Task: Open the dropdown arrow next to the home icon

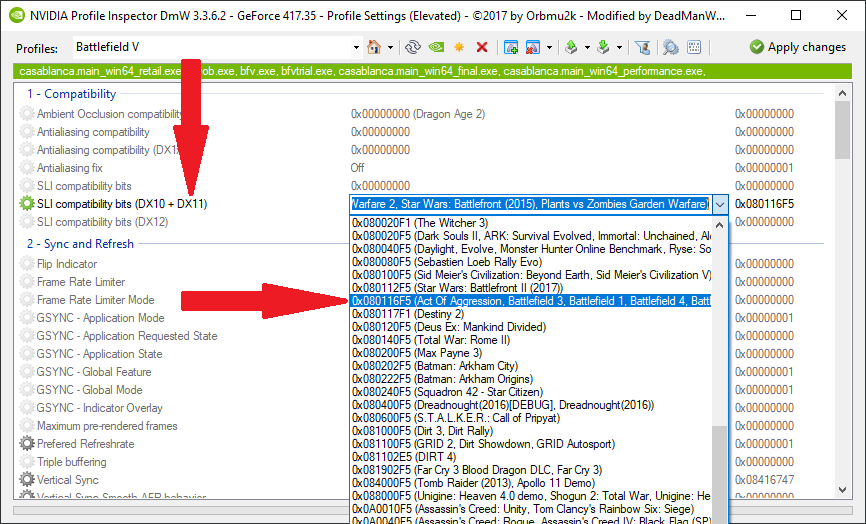Action: click(x=390, y=47)
